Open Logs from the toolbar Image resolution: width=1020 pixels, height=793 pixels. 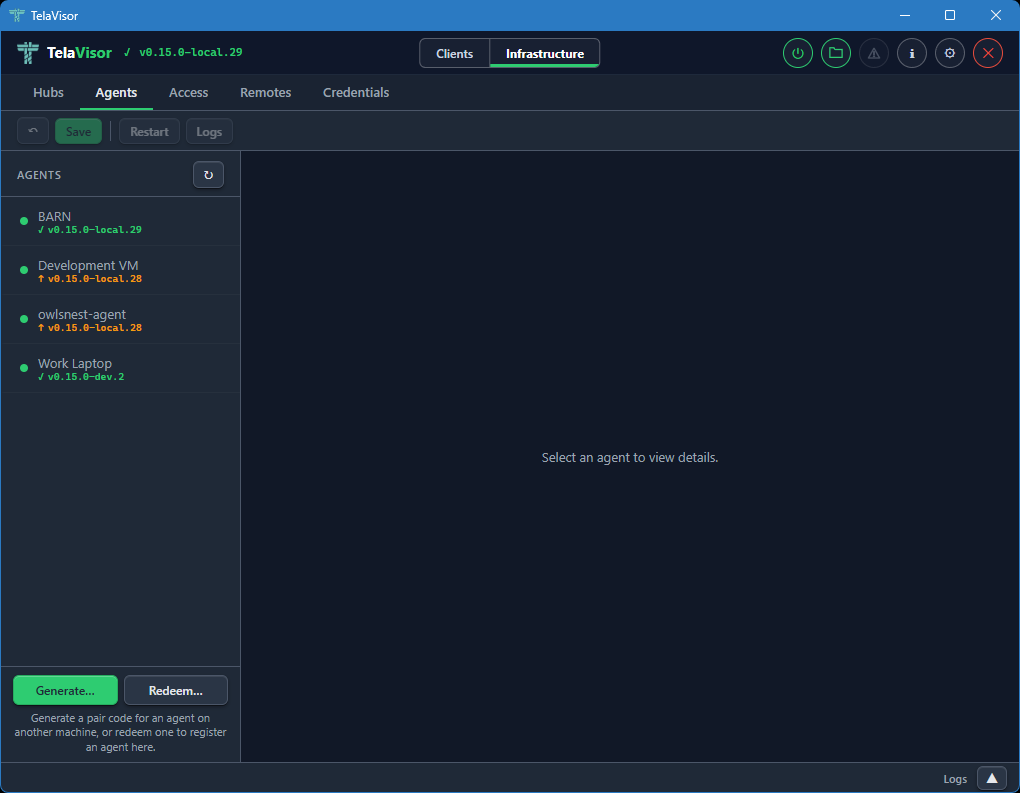[x=209, y=131]
